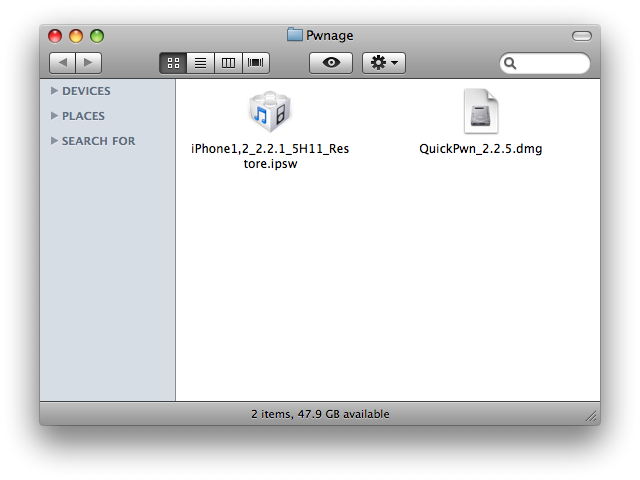The height and width of the screenshot is (480, 640).
Task: Open the Action gear menu
Action: pos(384,63)
